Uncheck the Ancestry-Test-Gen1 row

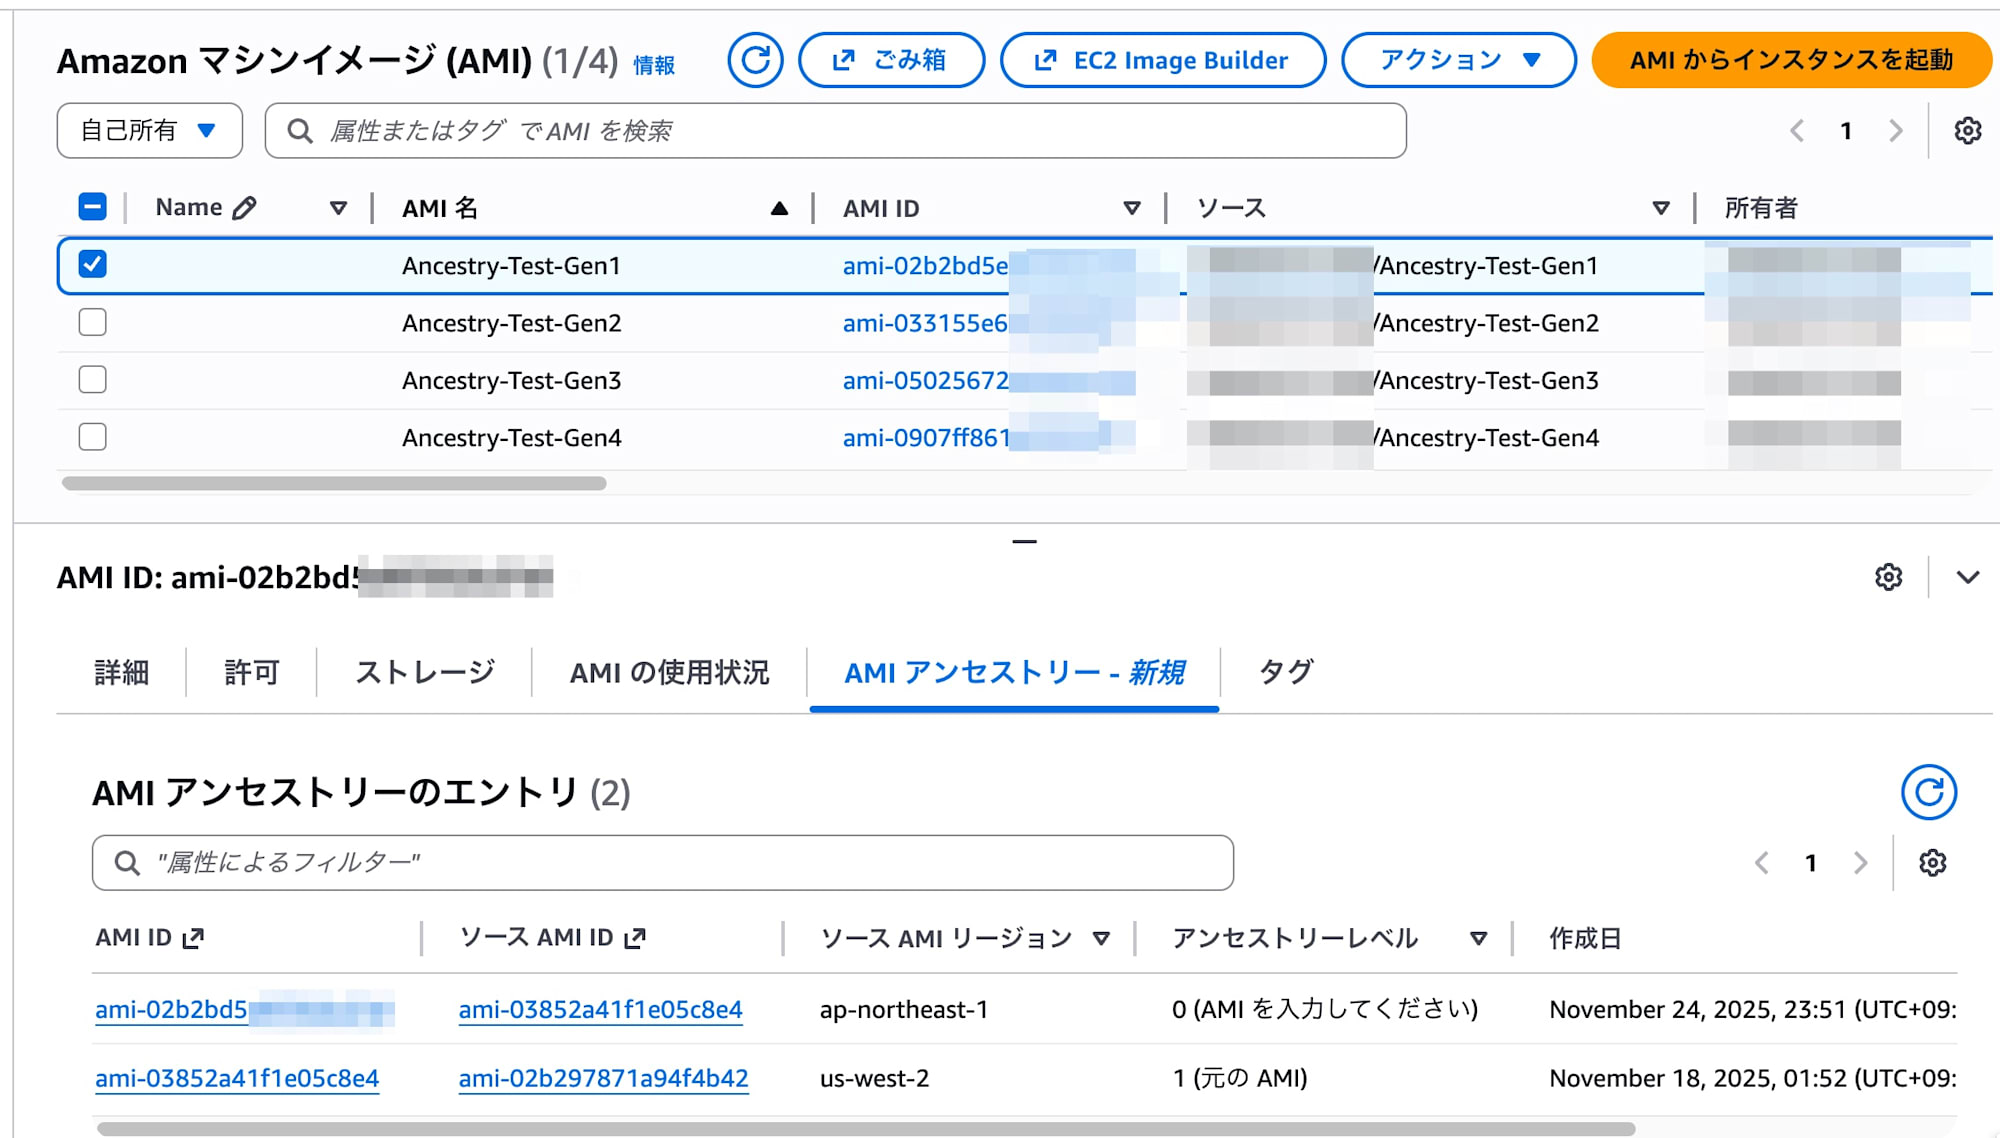coord(91,265)
